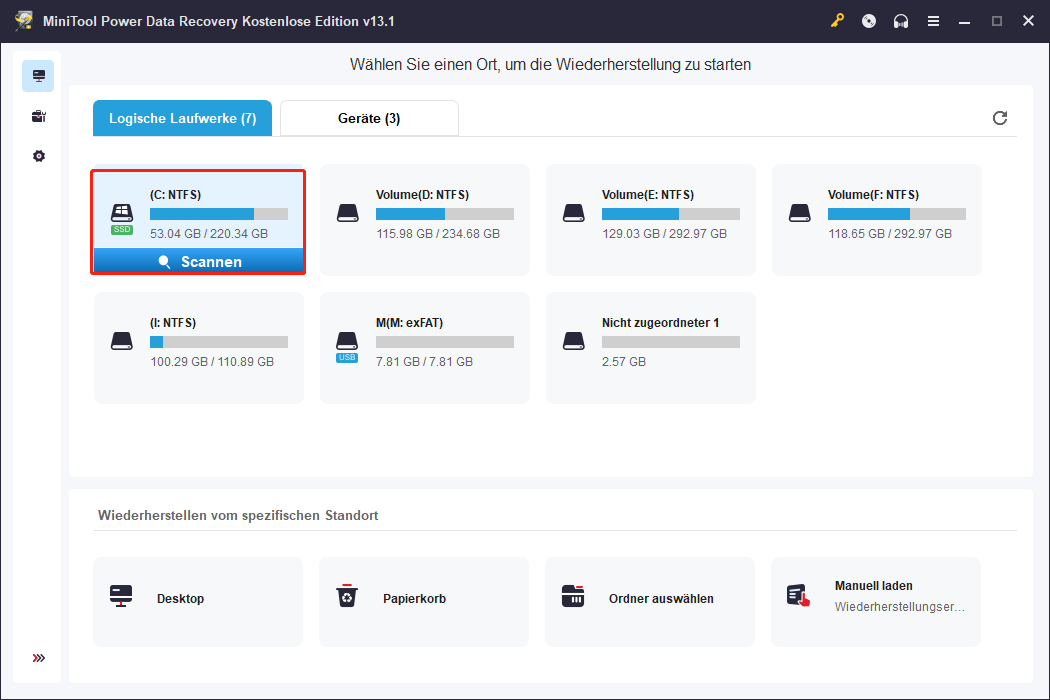Select the Volume(D: NTFS) drive icon

point(348,213)
